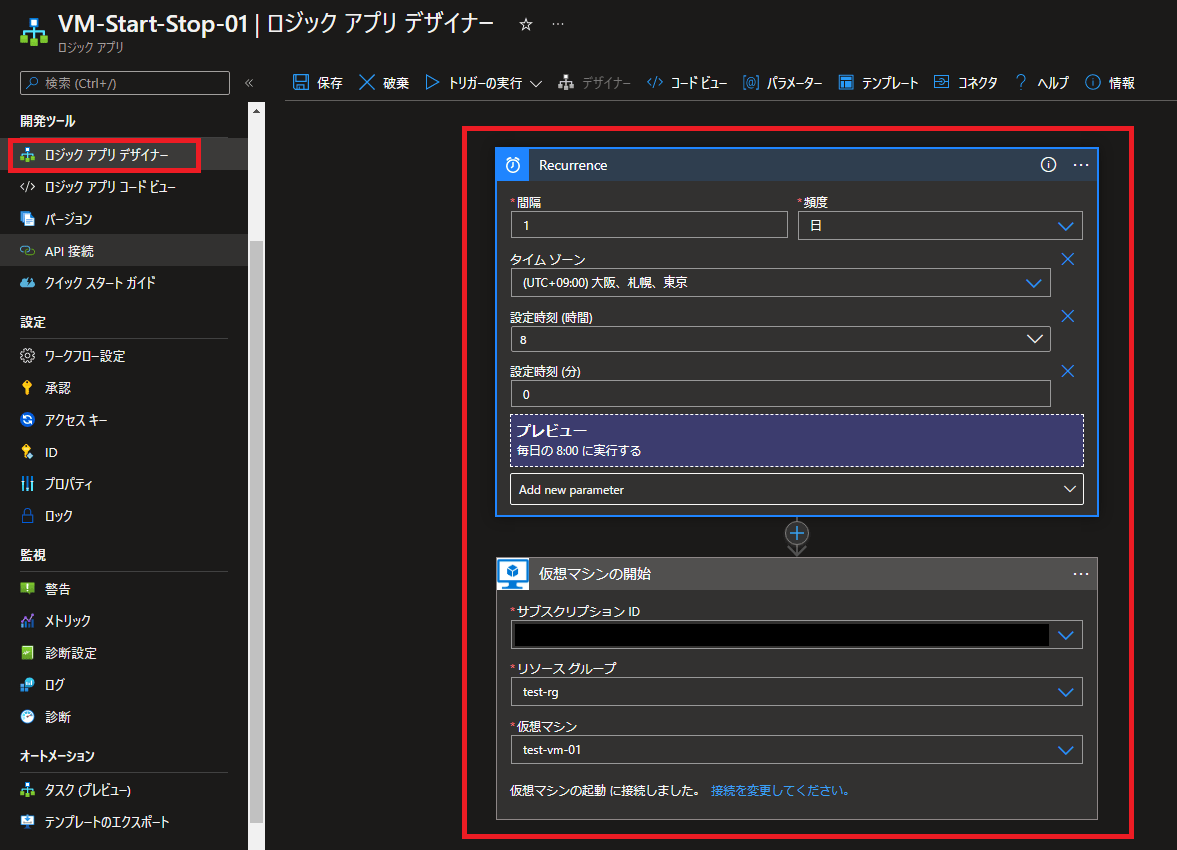The image size is (1177, 850).
Task: Open the Add new parameter dropdown
Action: coord(796,490)
